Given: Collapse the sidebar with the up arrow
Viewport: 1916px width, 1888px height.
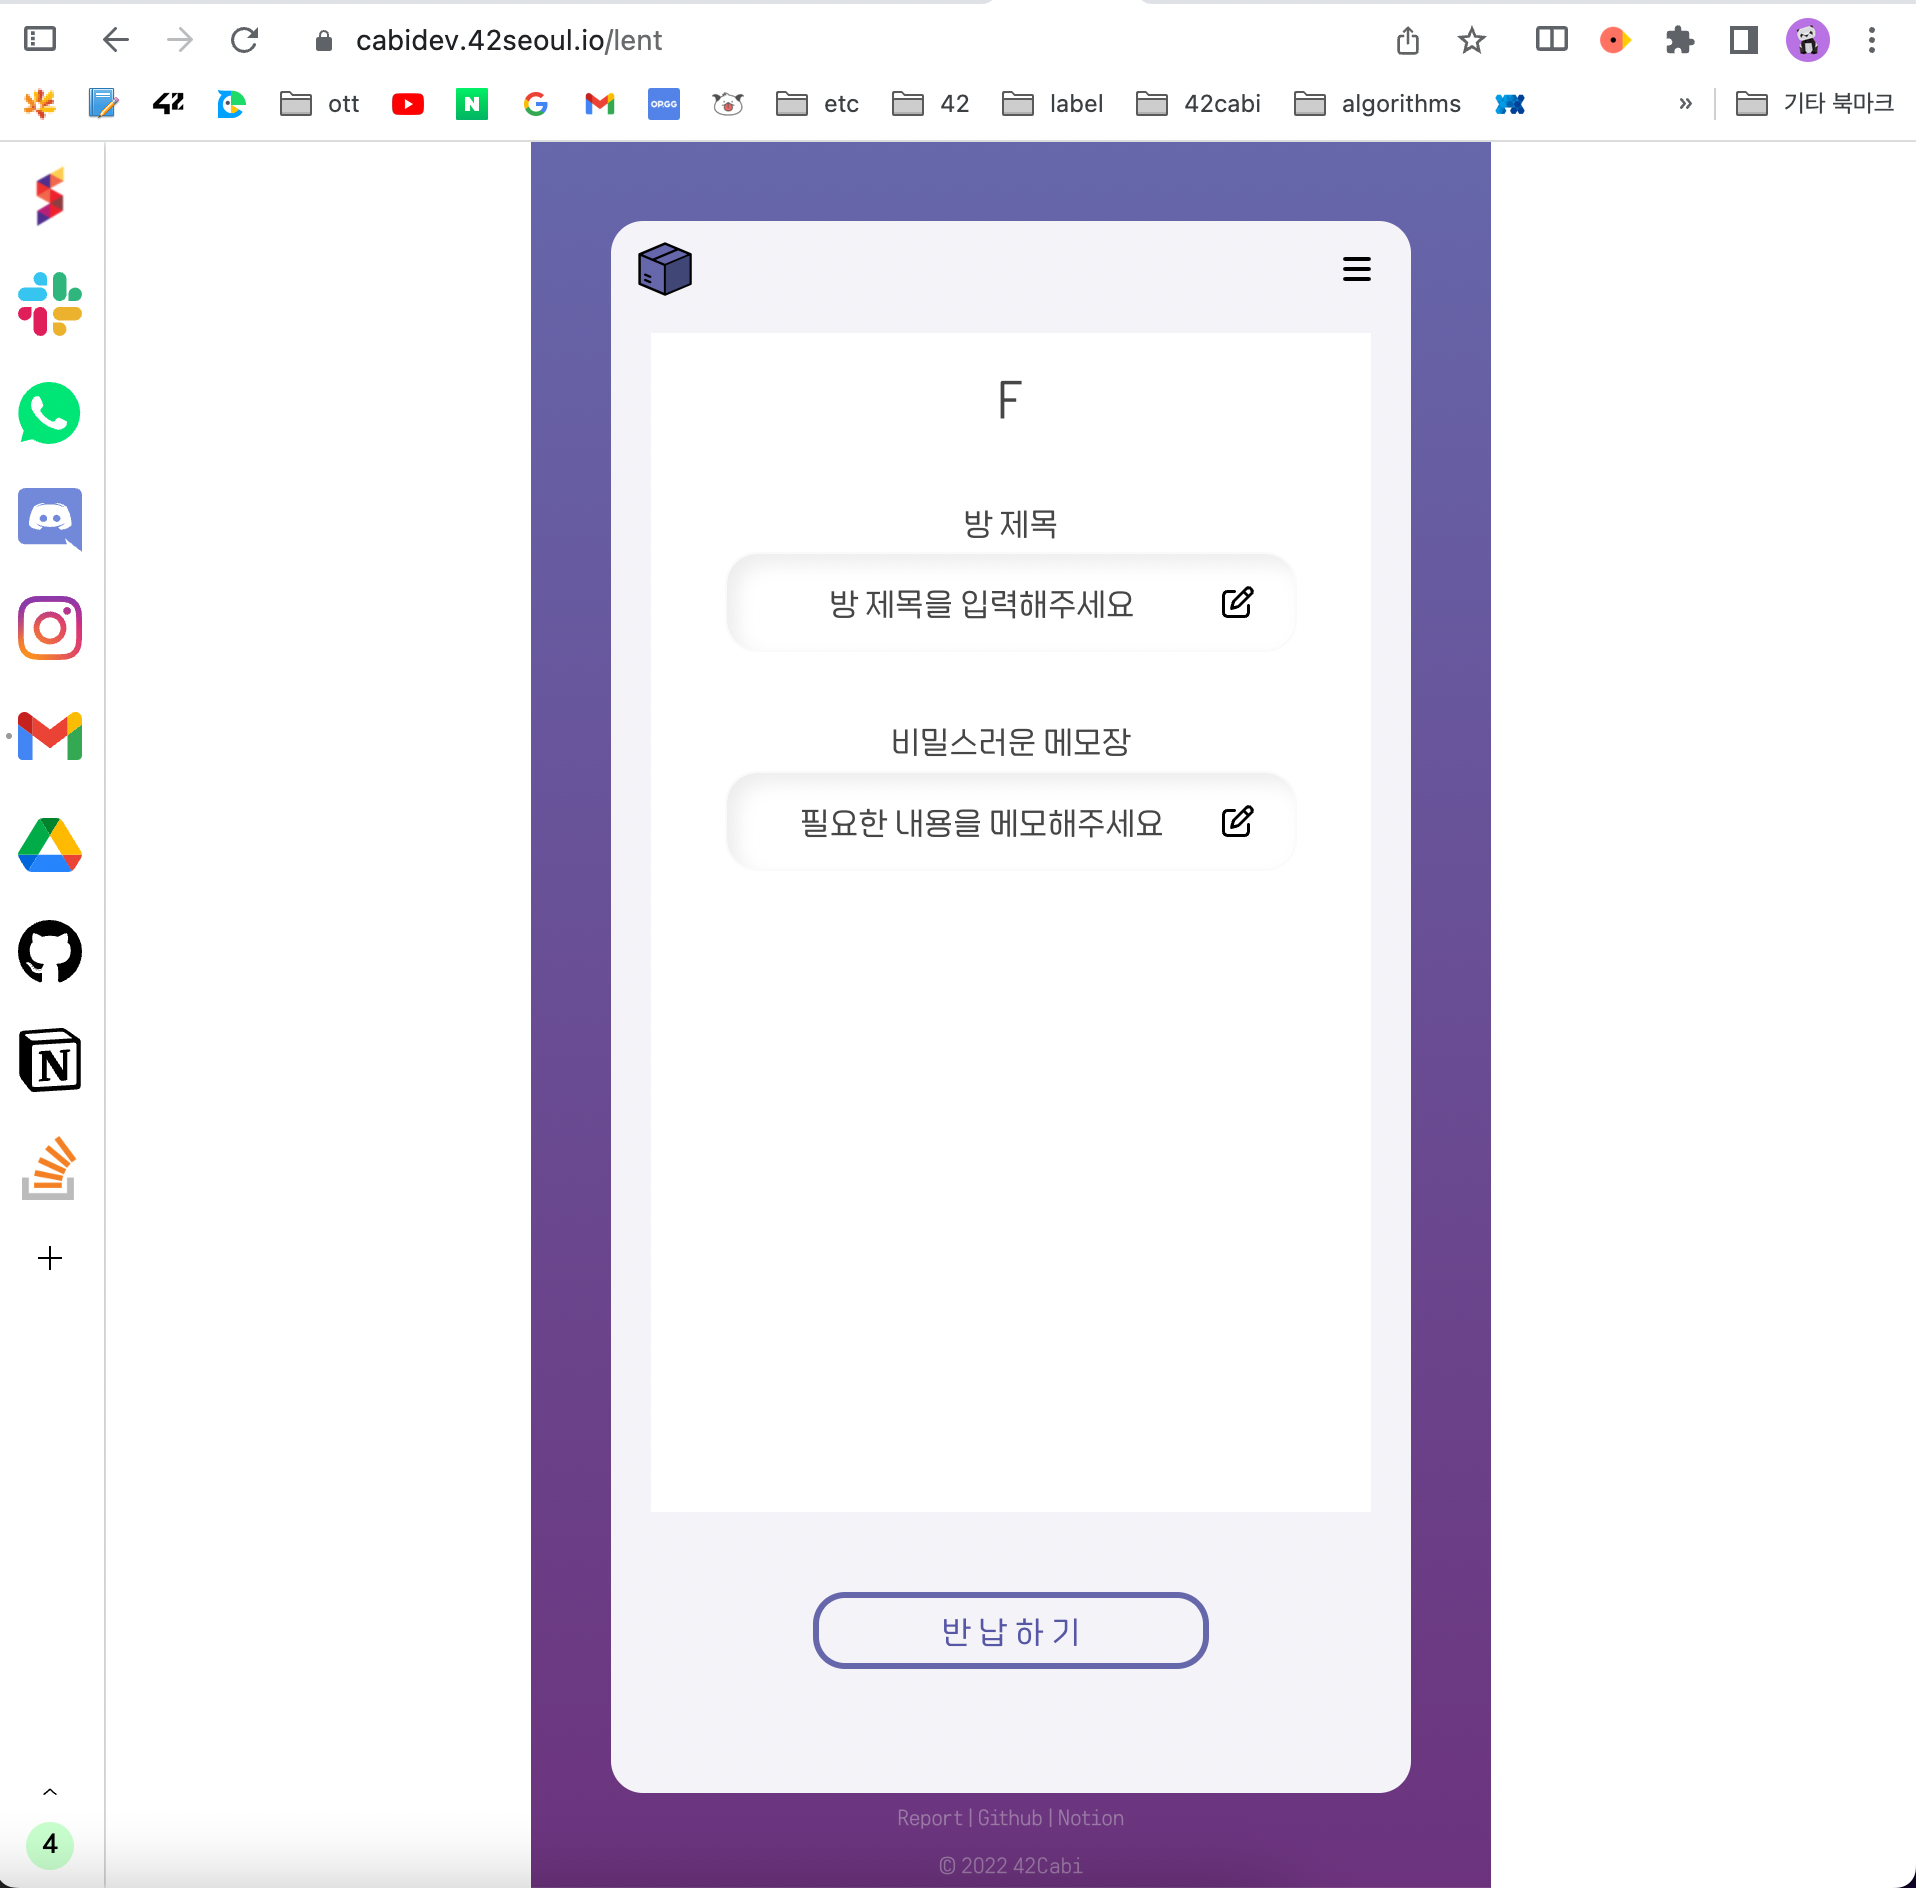Looking at the screenshot, I should click(48, 1790).
